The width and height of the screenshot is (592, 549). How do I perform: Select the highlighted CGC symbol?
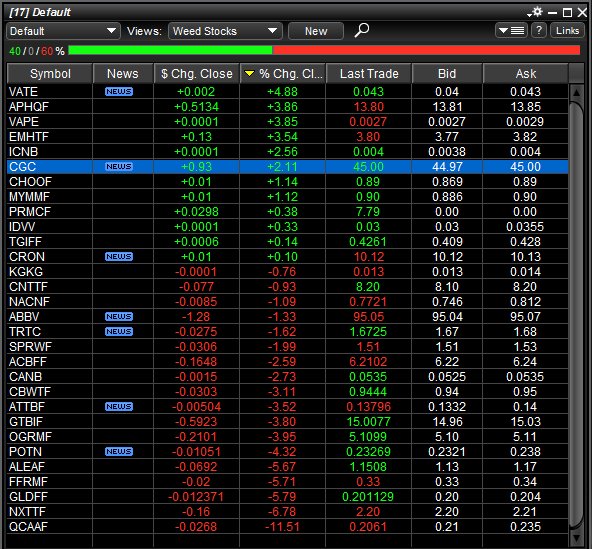[x=22, y=167]
